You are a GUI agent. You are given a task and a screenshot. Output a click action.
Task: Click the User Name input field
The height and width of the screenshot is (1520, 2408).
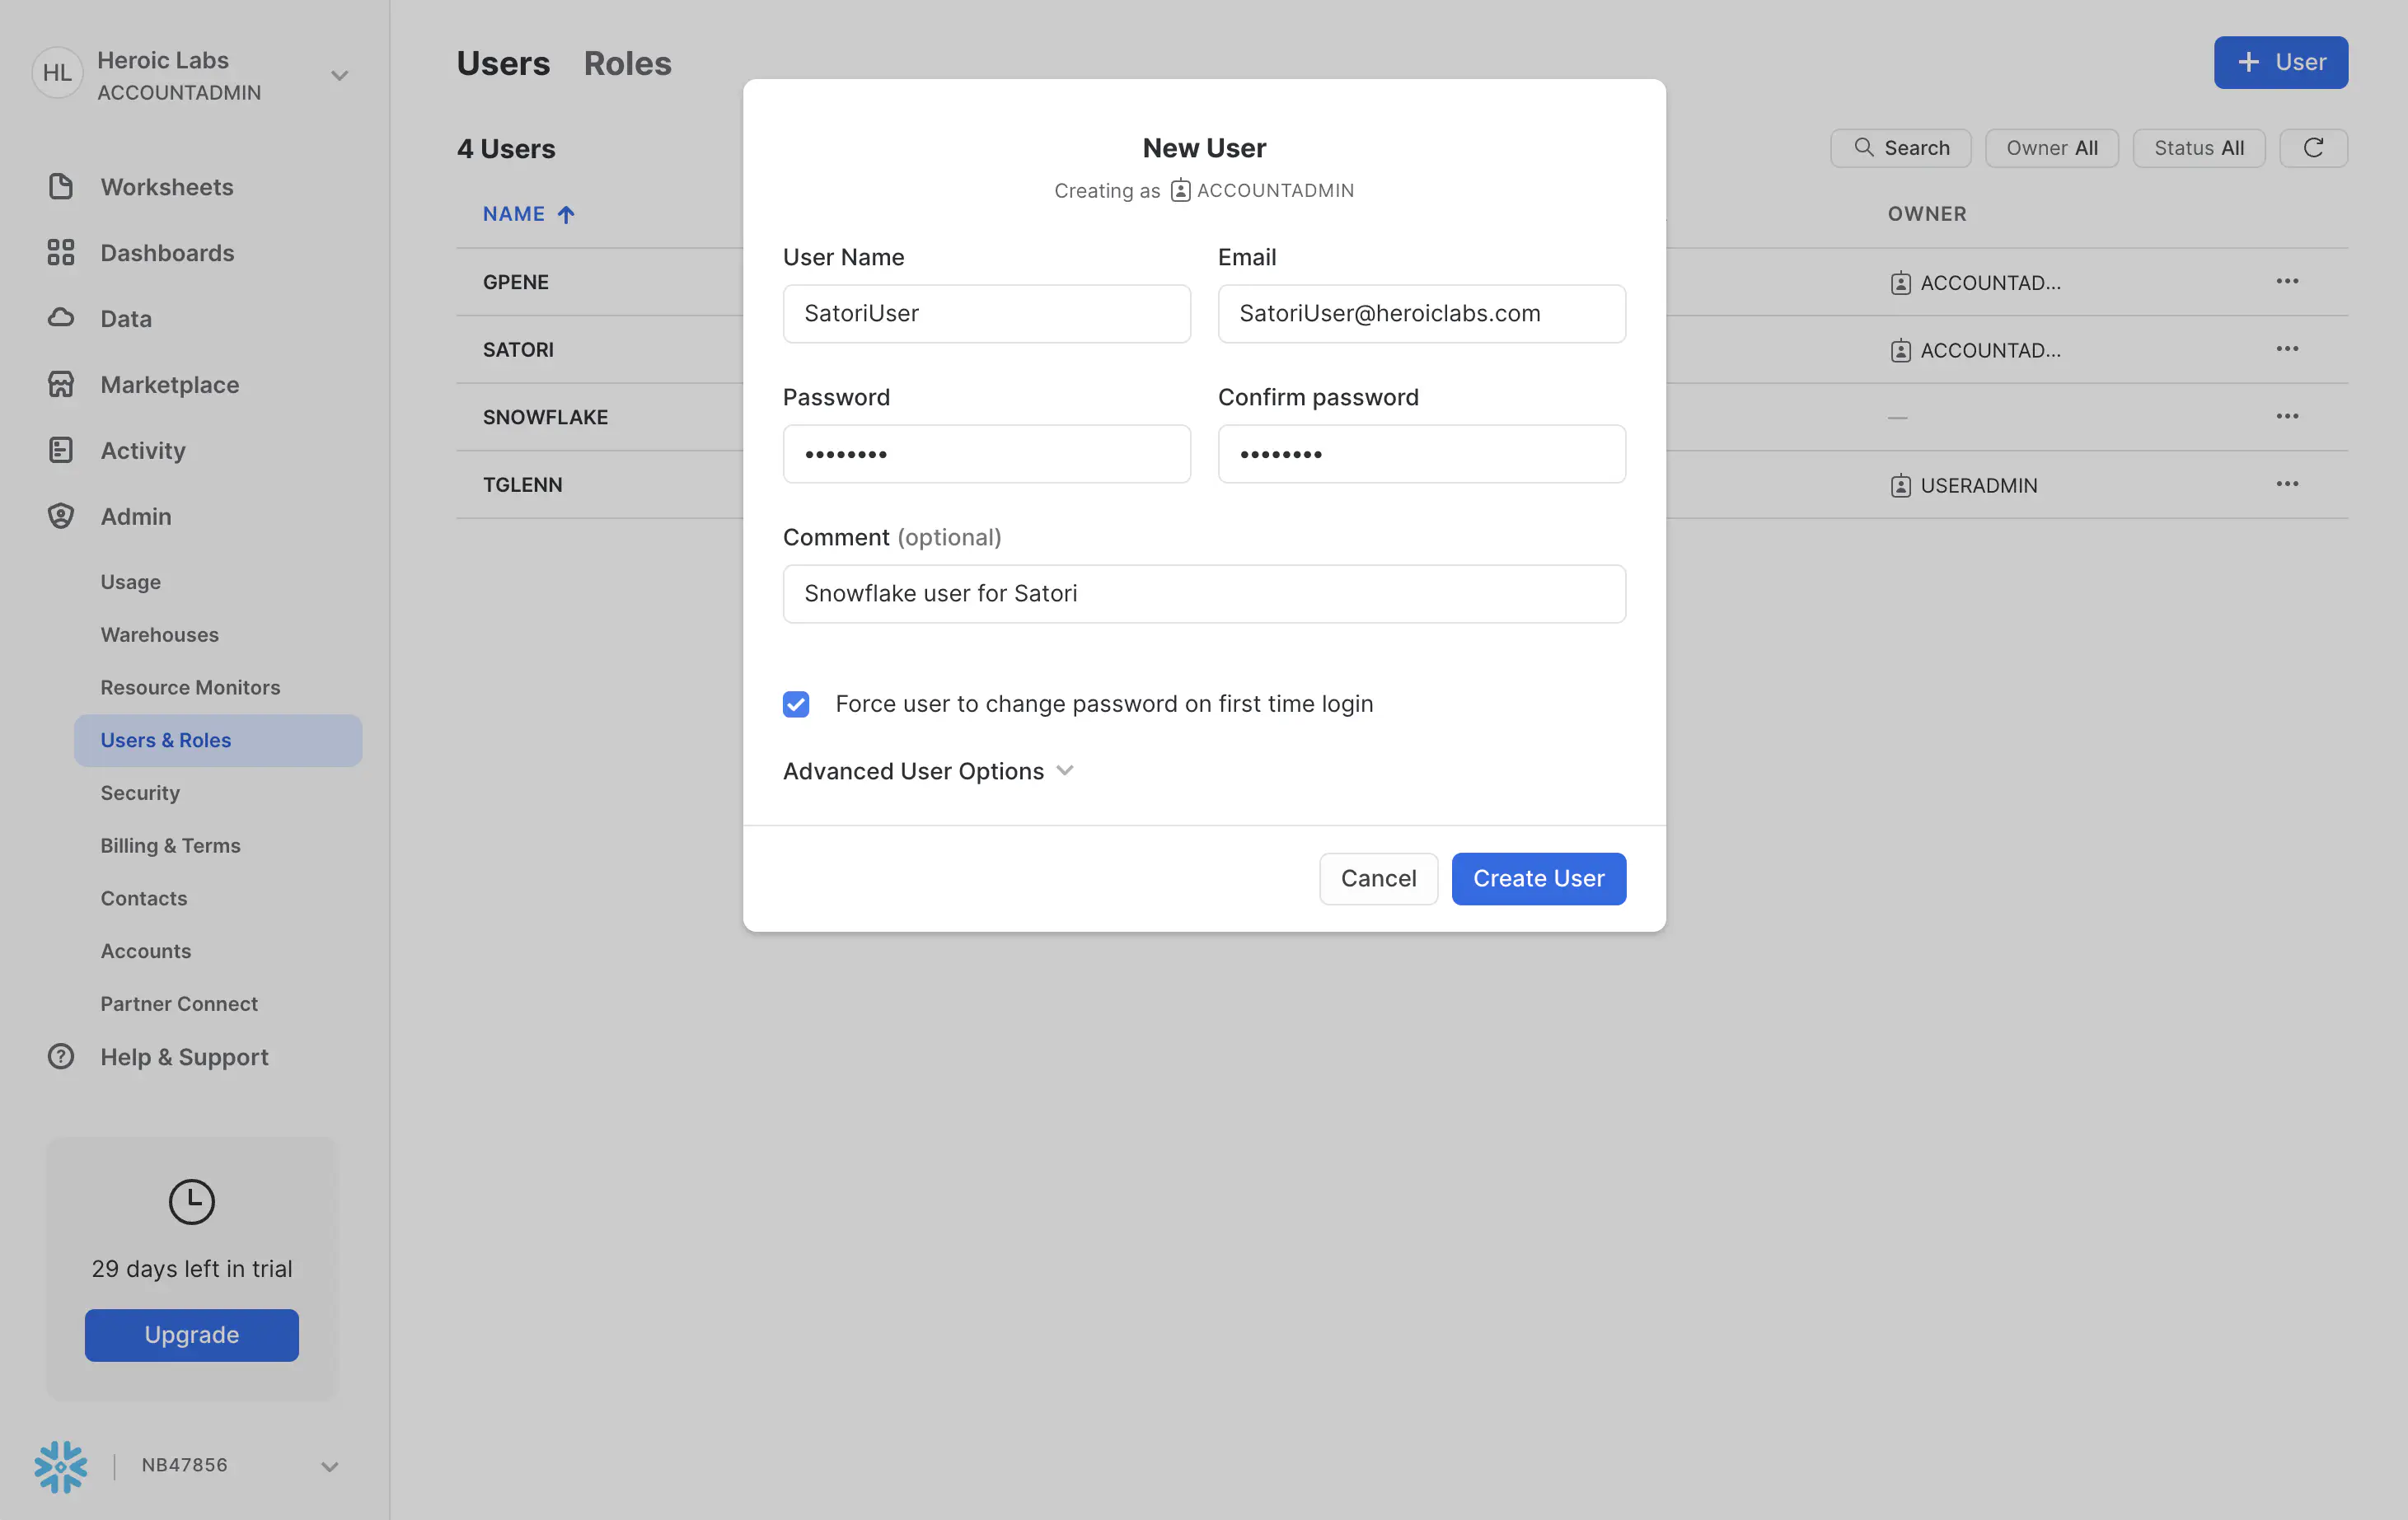pyautogui.click(x=984, y=313)
